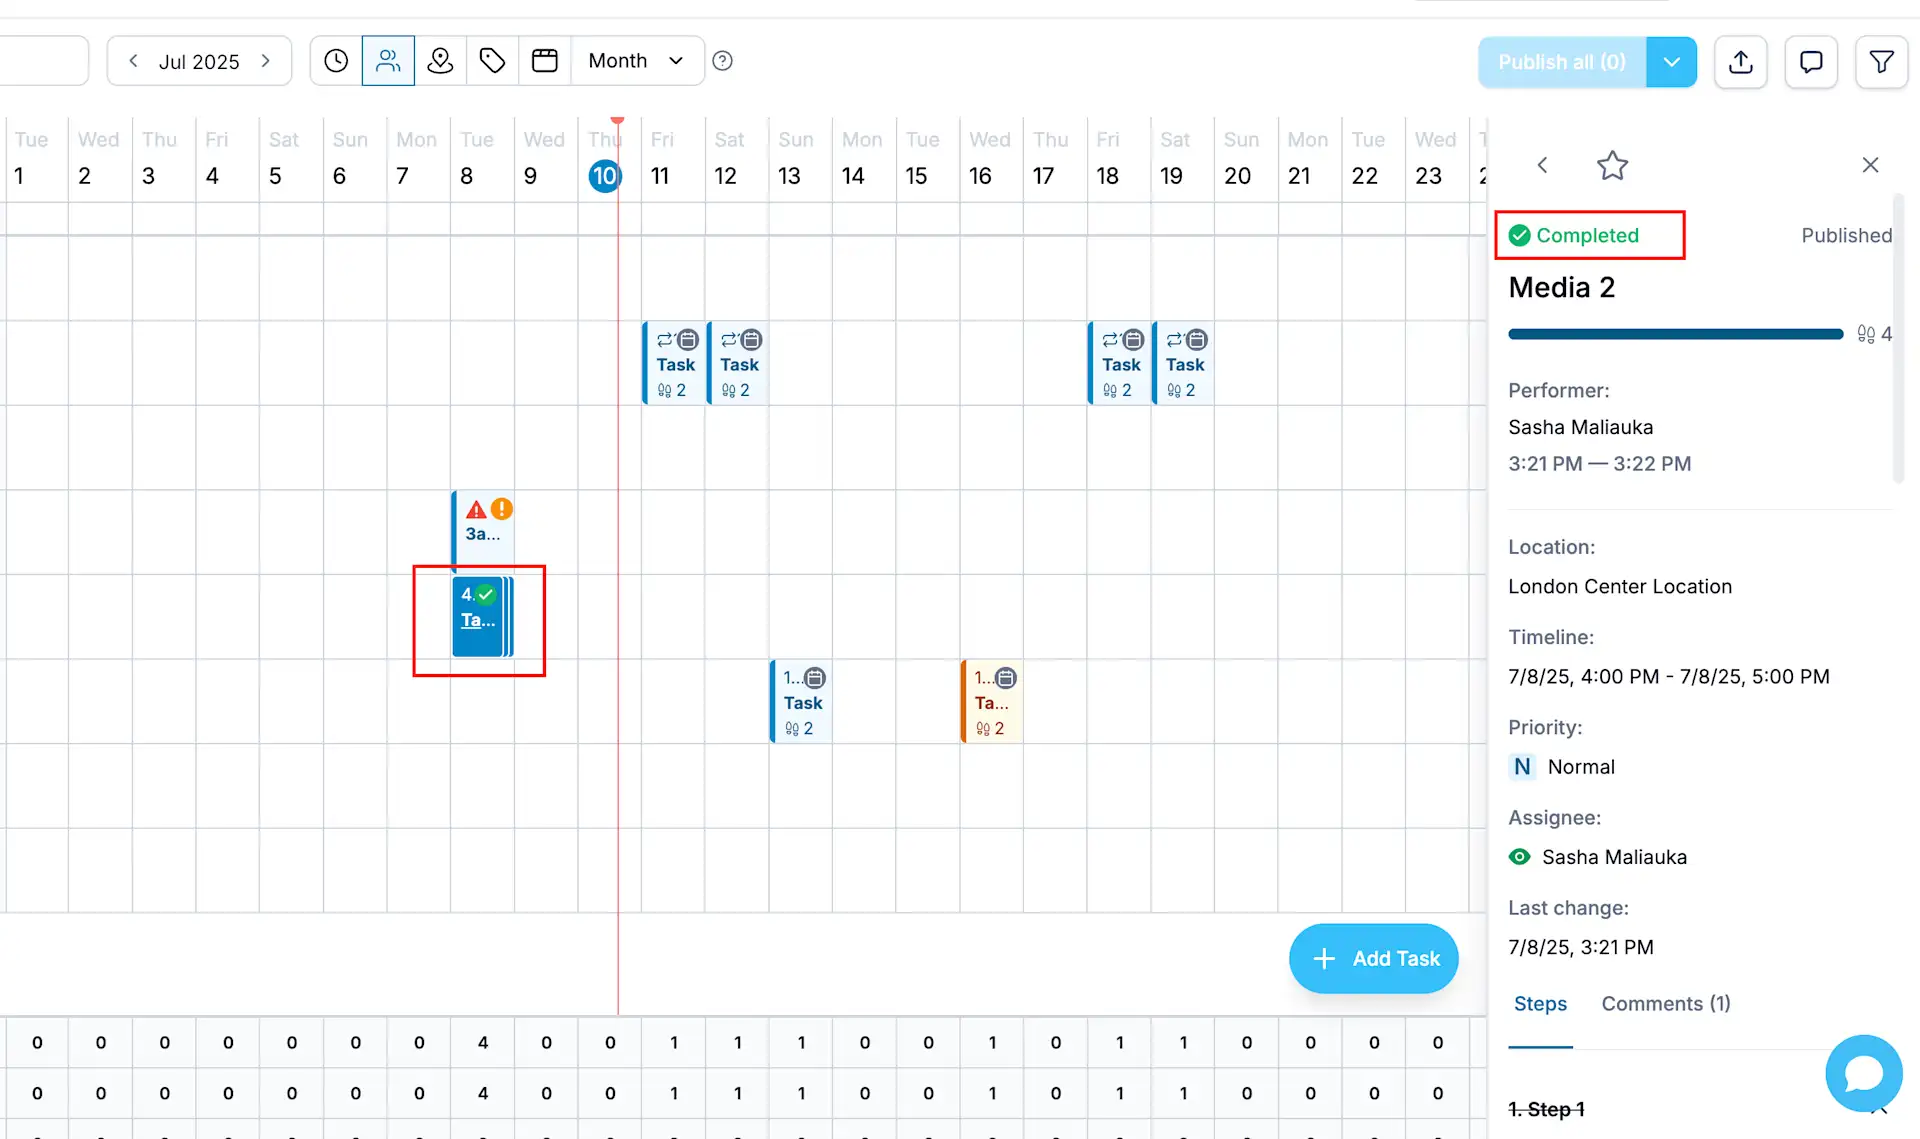Open the Month view dropdown

point(637,60)
